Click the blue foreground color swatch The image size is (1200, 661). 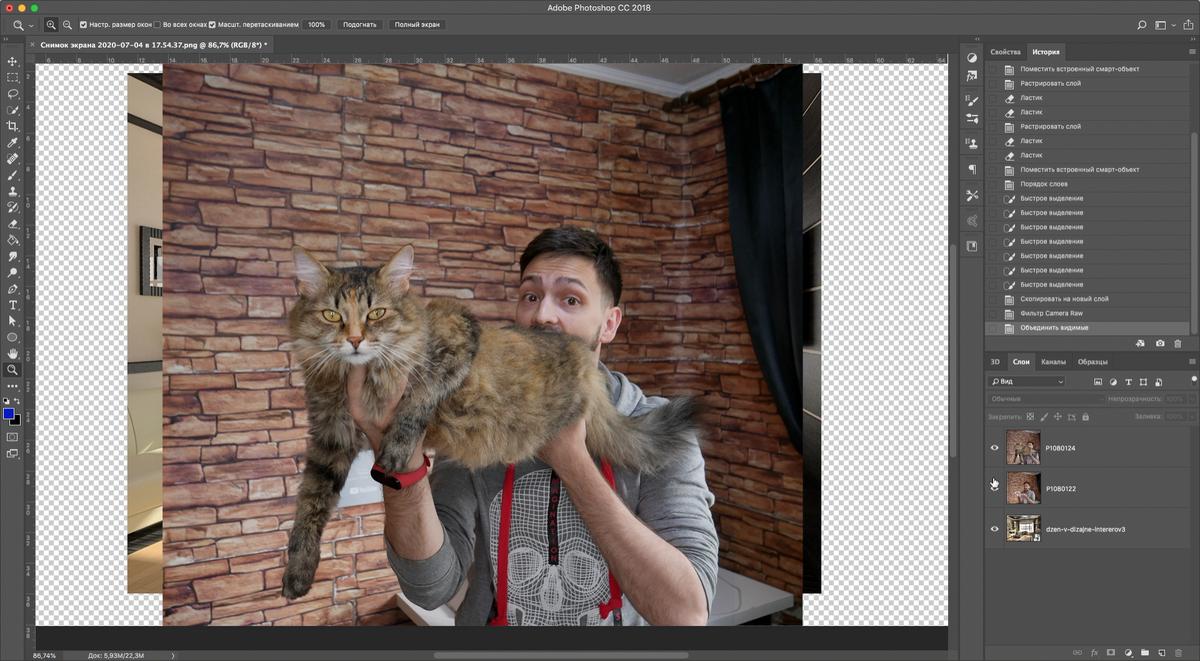pos(9,413)
